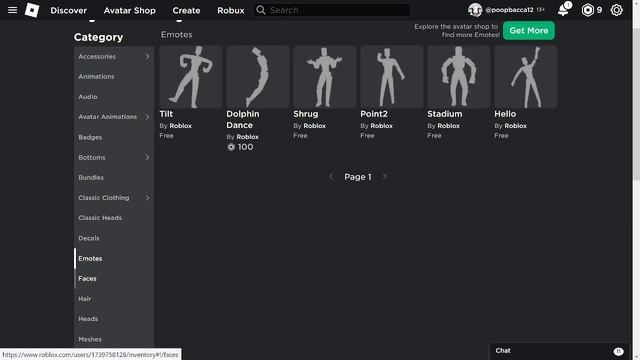Expand the Accessories category chevron
Viewport: 640px width, 360px height.
click(x=147, y=57)
